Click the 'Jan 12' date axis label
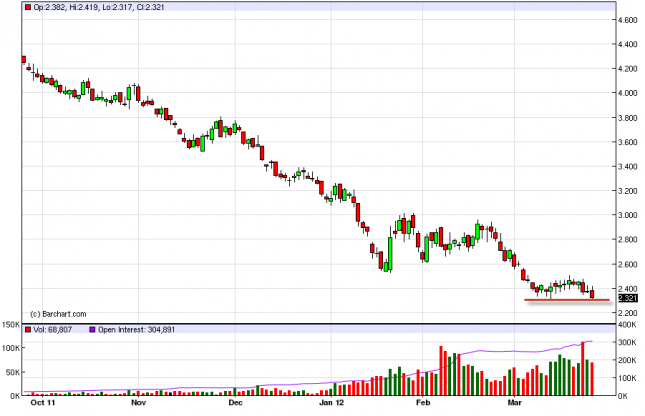Image resolution: width=645 pixels, height=416 pixels. coord(332,402)
